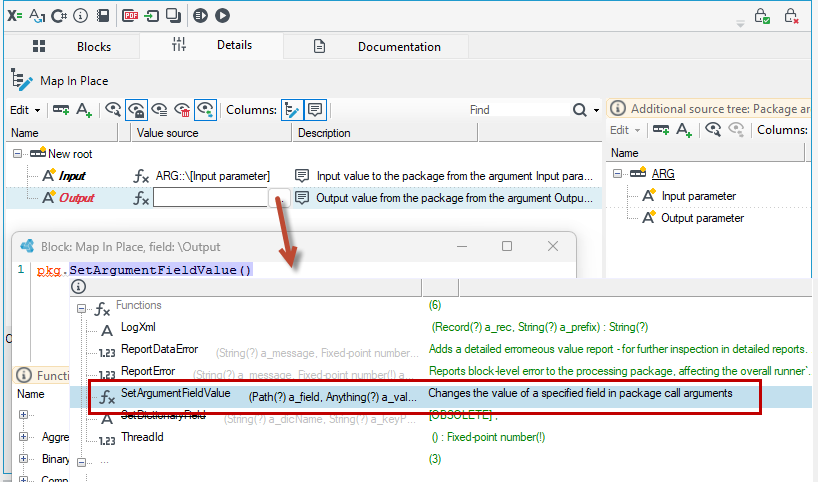Click the fx icon on the Output row
This screenshot has height=482, width=818.
coord(141,198)
